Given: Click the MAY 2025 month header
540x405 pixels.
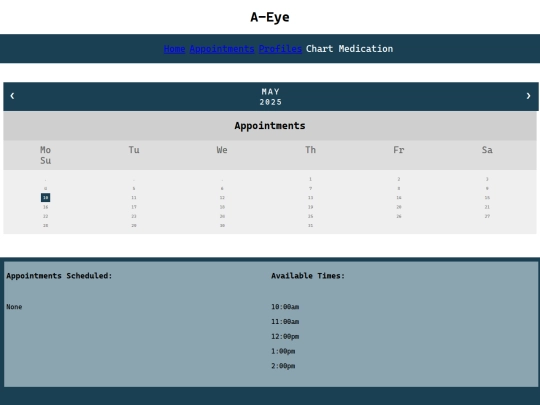Looking at the screenshot, I should tap(271, 97).
